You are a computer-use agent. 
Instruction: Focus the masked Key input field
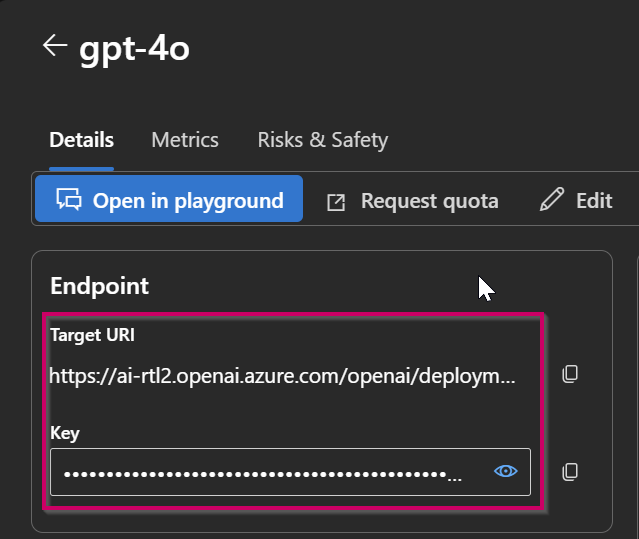(290, 472)
